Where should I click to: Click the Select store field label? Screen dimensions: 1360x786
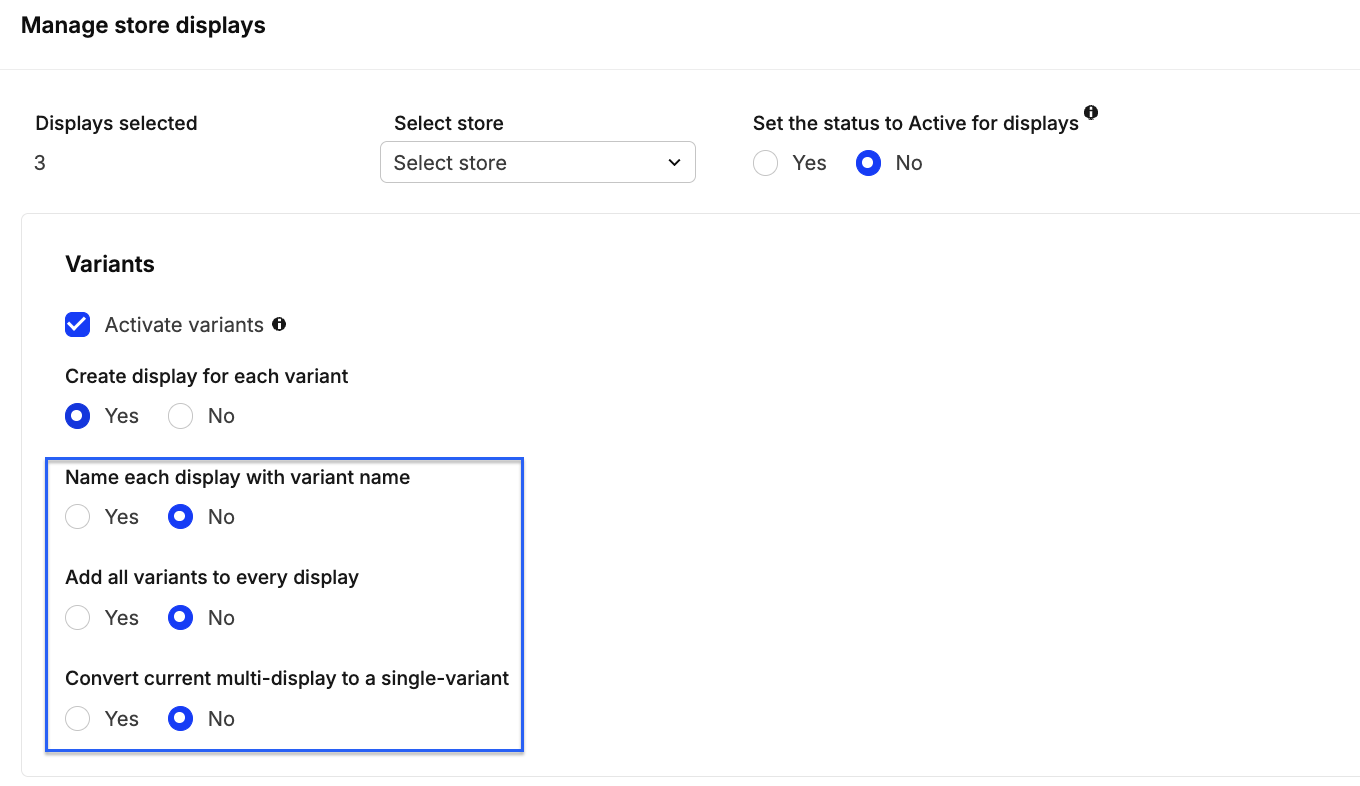(448, 123)
